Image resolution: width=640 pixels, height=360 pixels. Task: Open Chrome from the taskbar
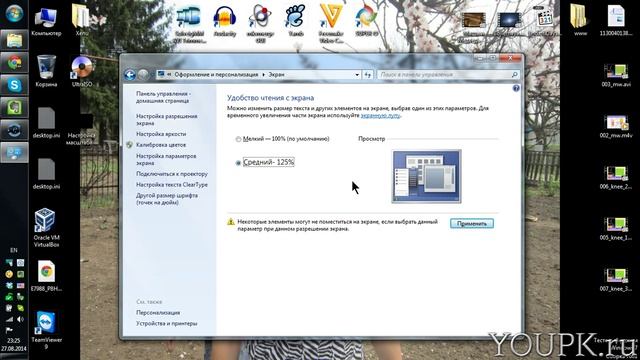click(14, 63)
